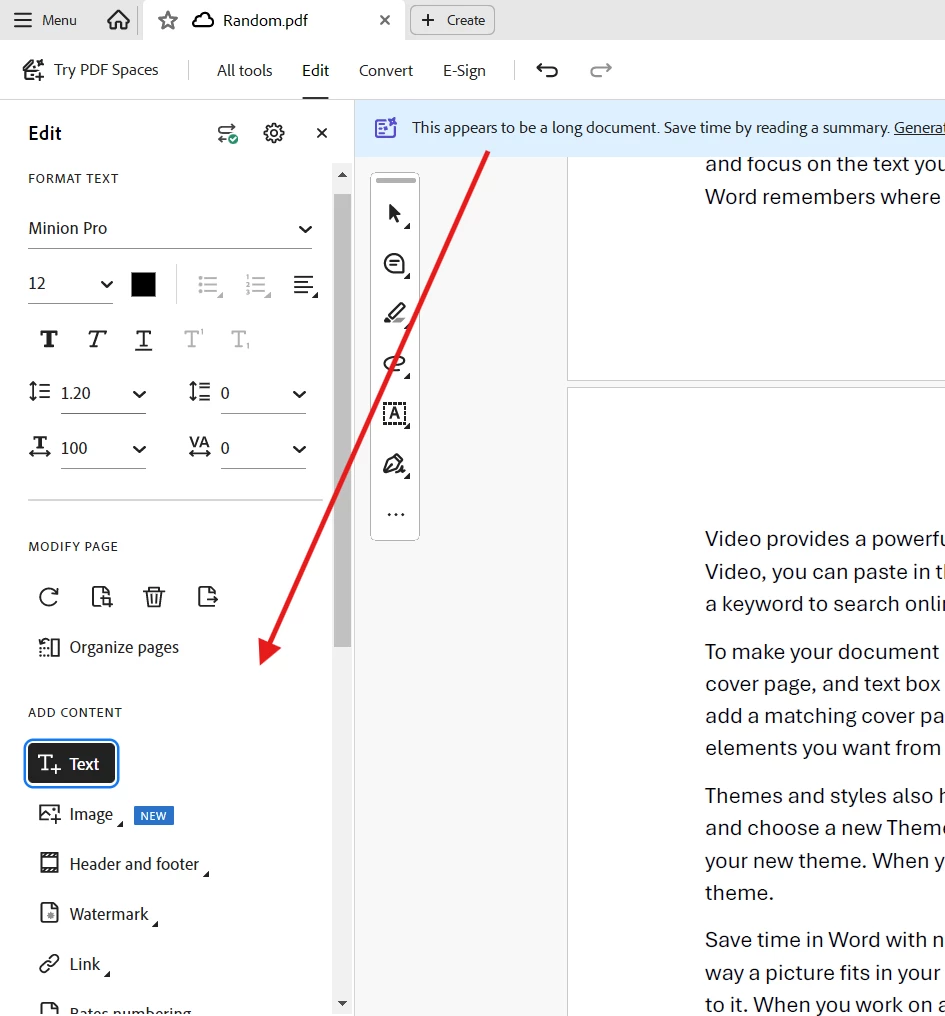This screenshot has width=945, height=1016.
Task: Toggle subscript formatting
Action: (240, 339)
